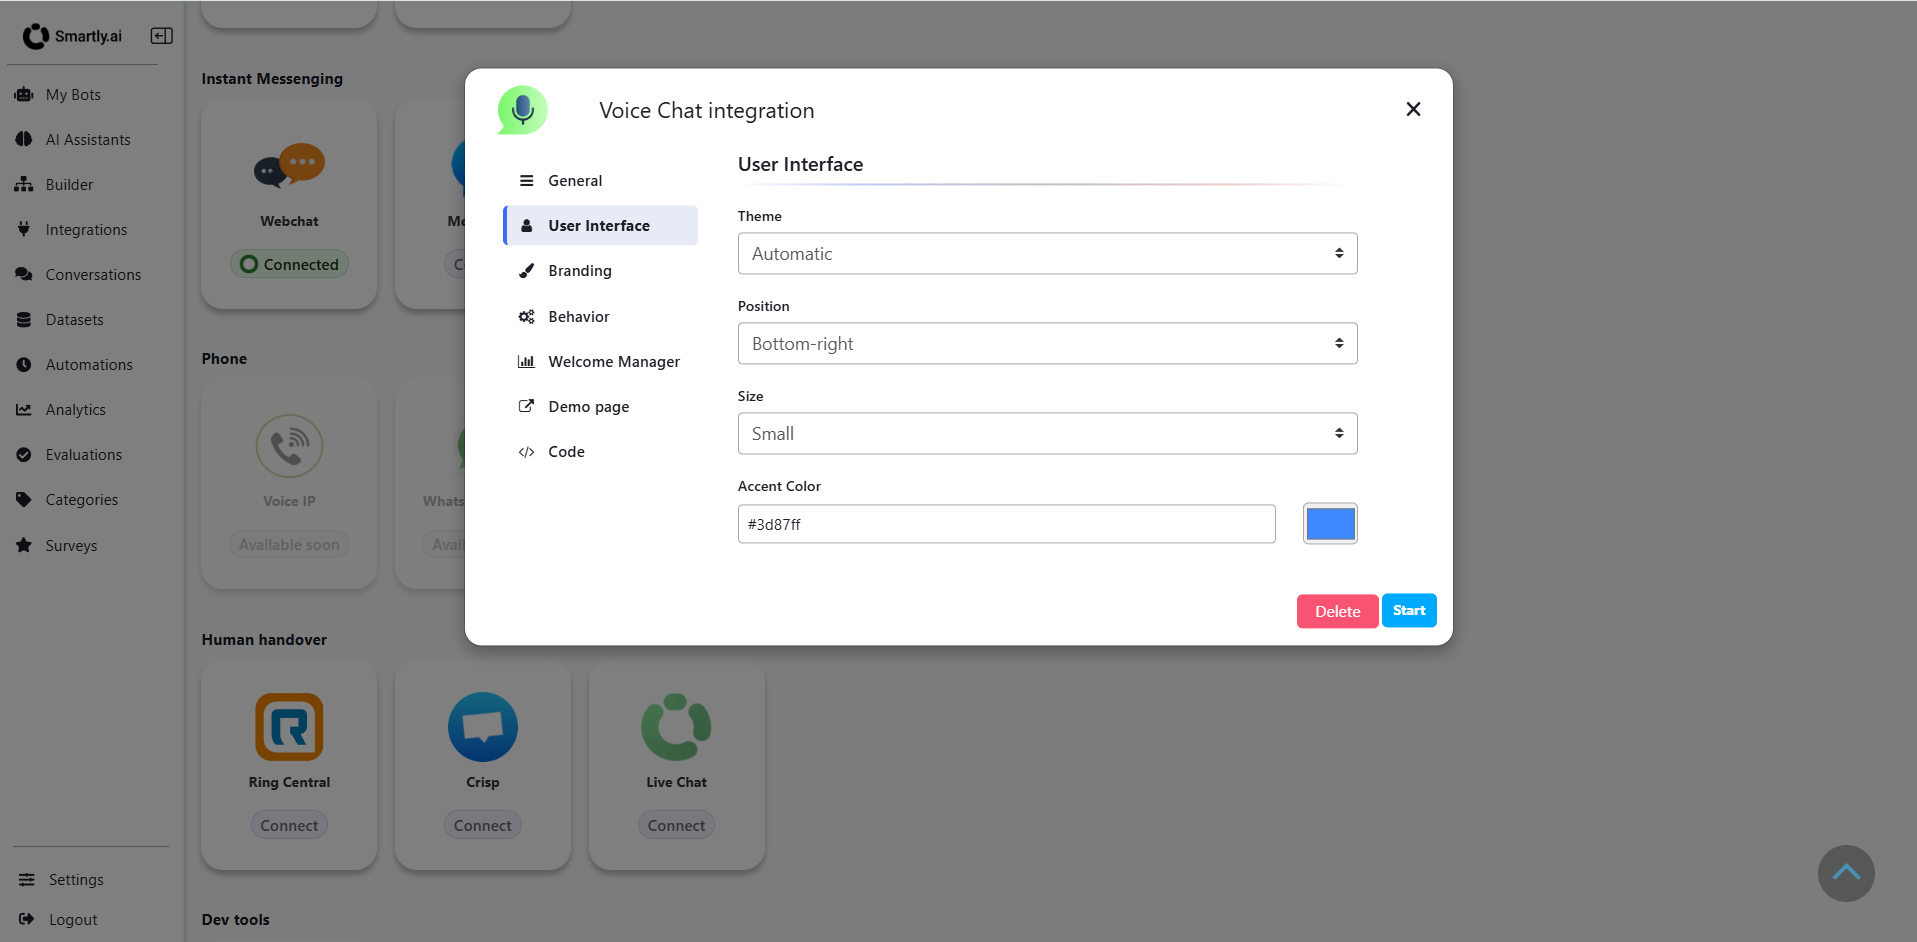
Task: Open Behavior settings via gear icon
Action: [x=527, y=316]
